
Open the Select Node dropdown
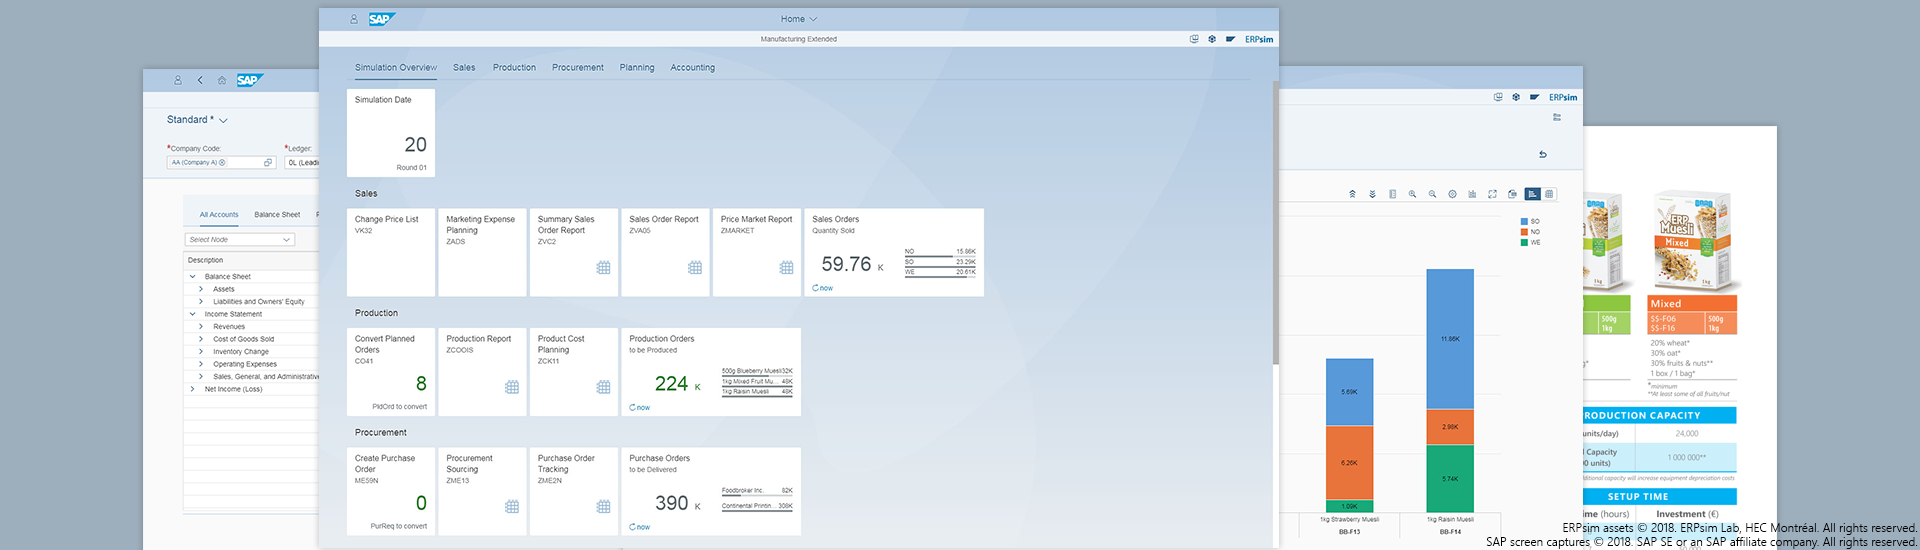click(240, 240)
